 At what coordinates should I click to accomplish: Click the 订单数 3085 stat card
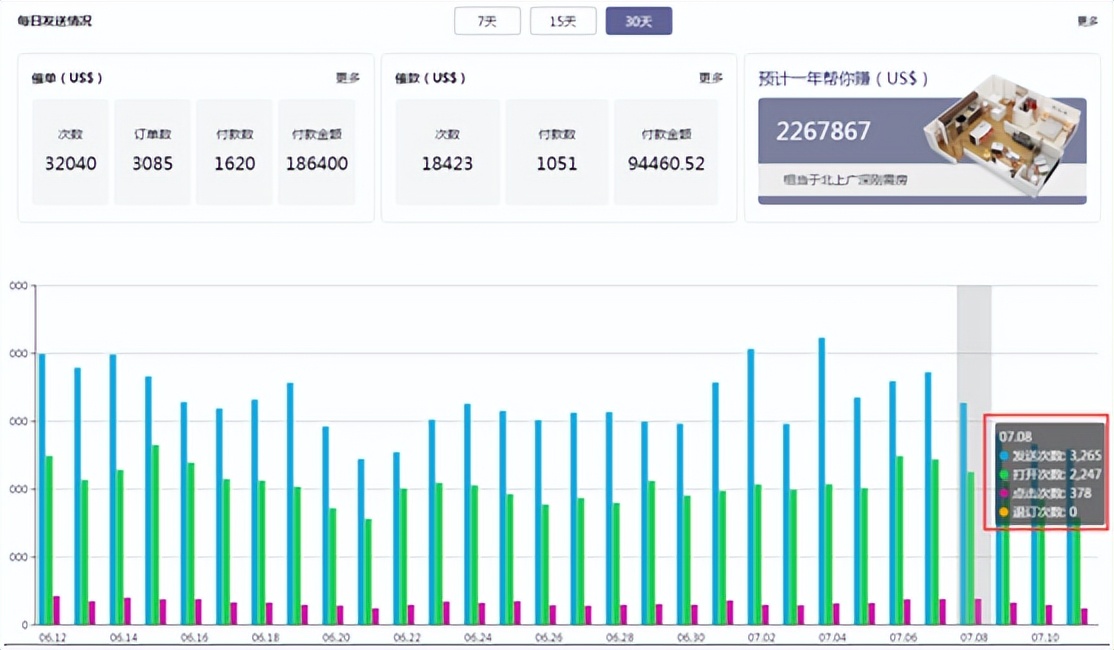point(152,152)
